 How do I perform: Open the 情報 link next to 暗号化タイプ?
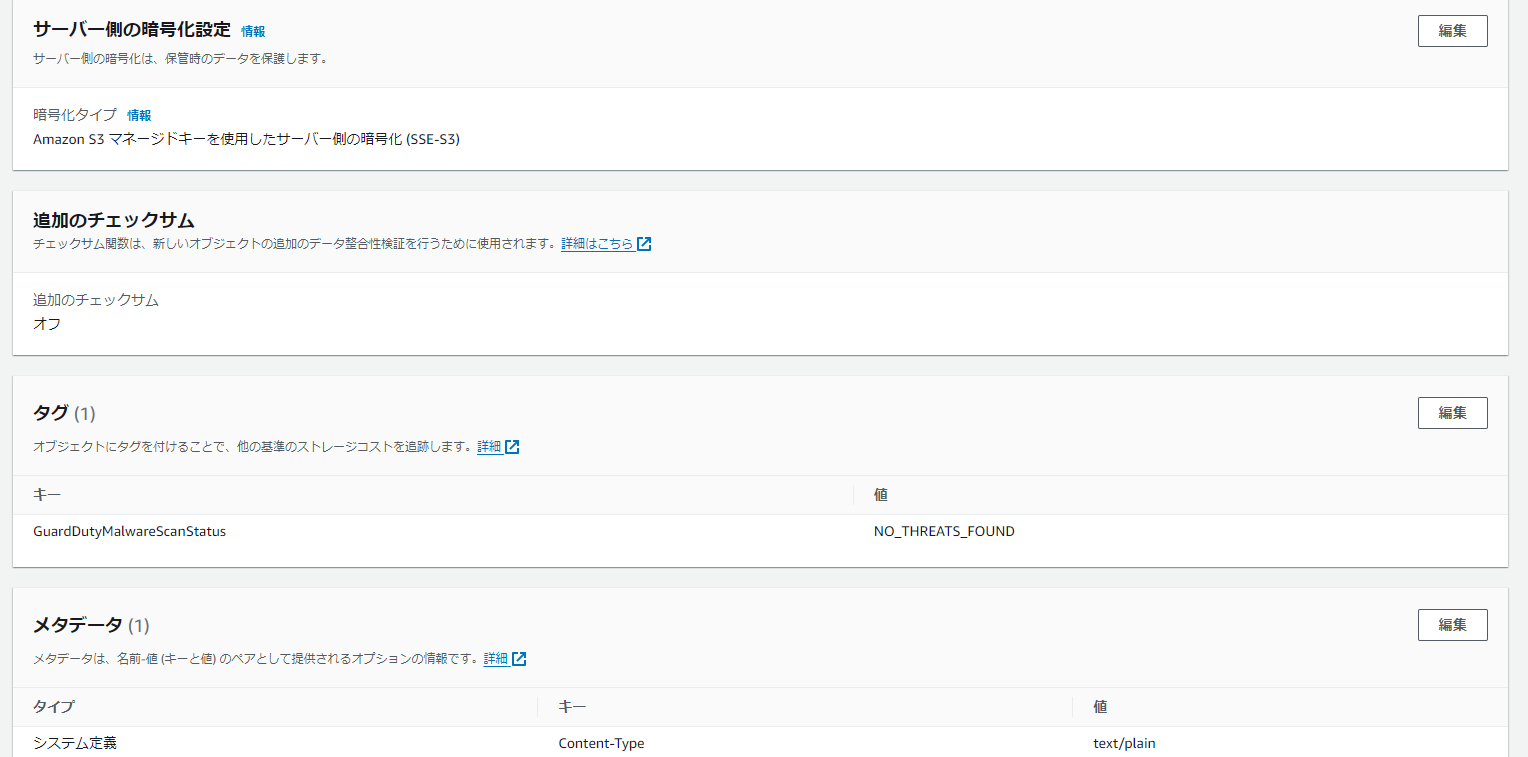139,115
